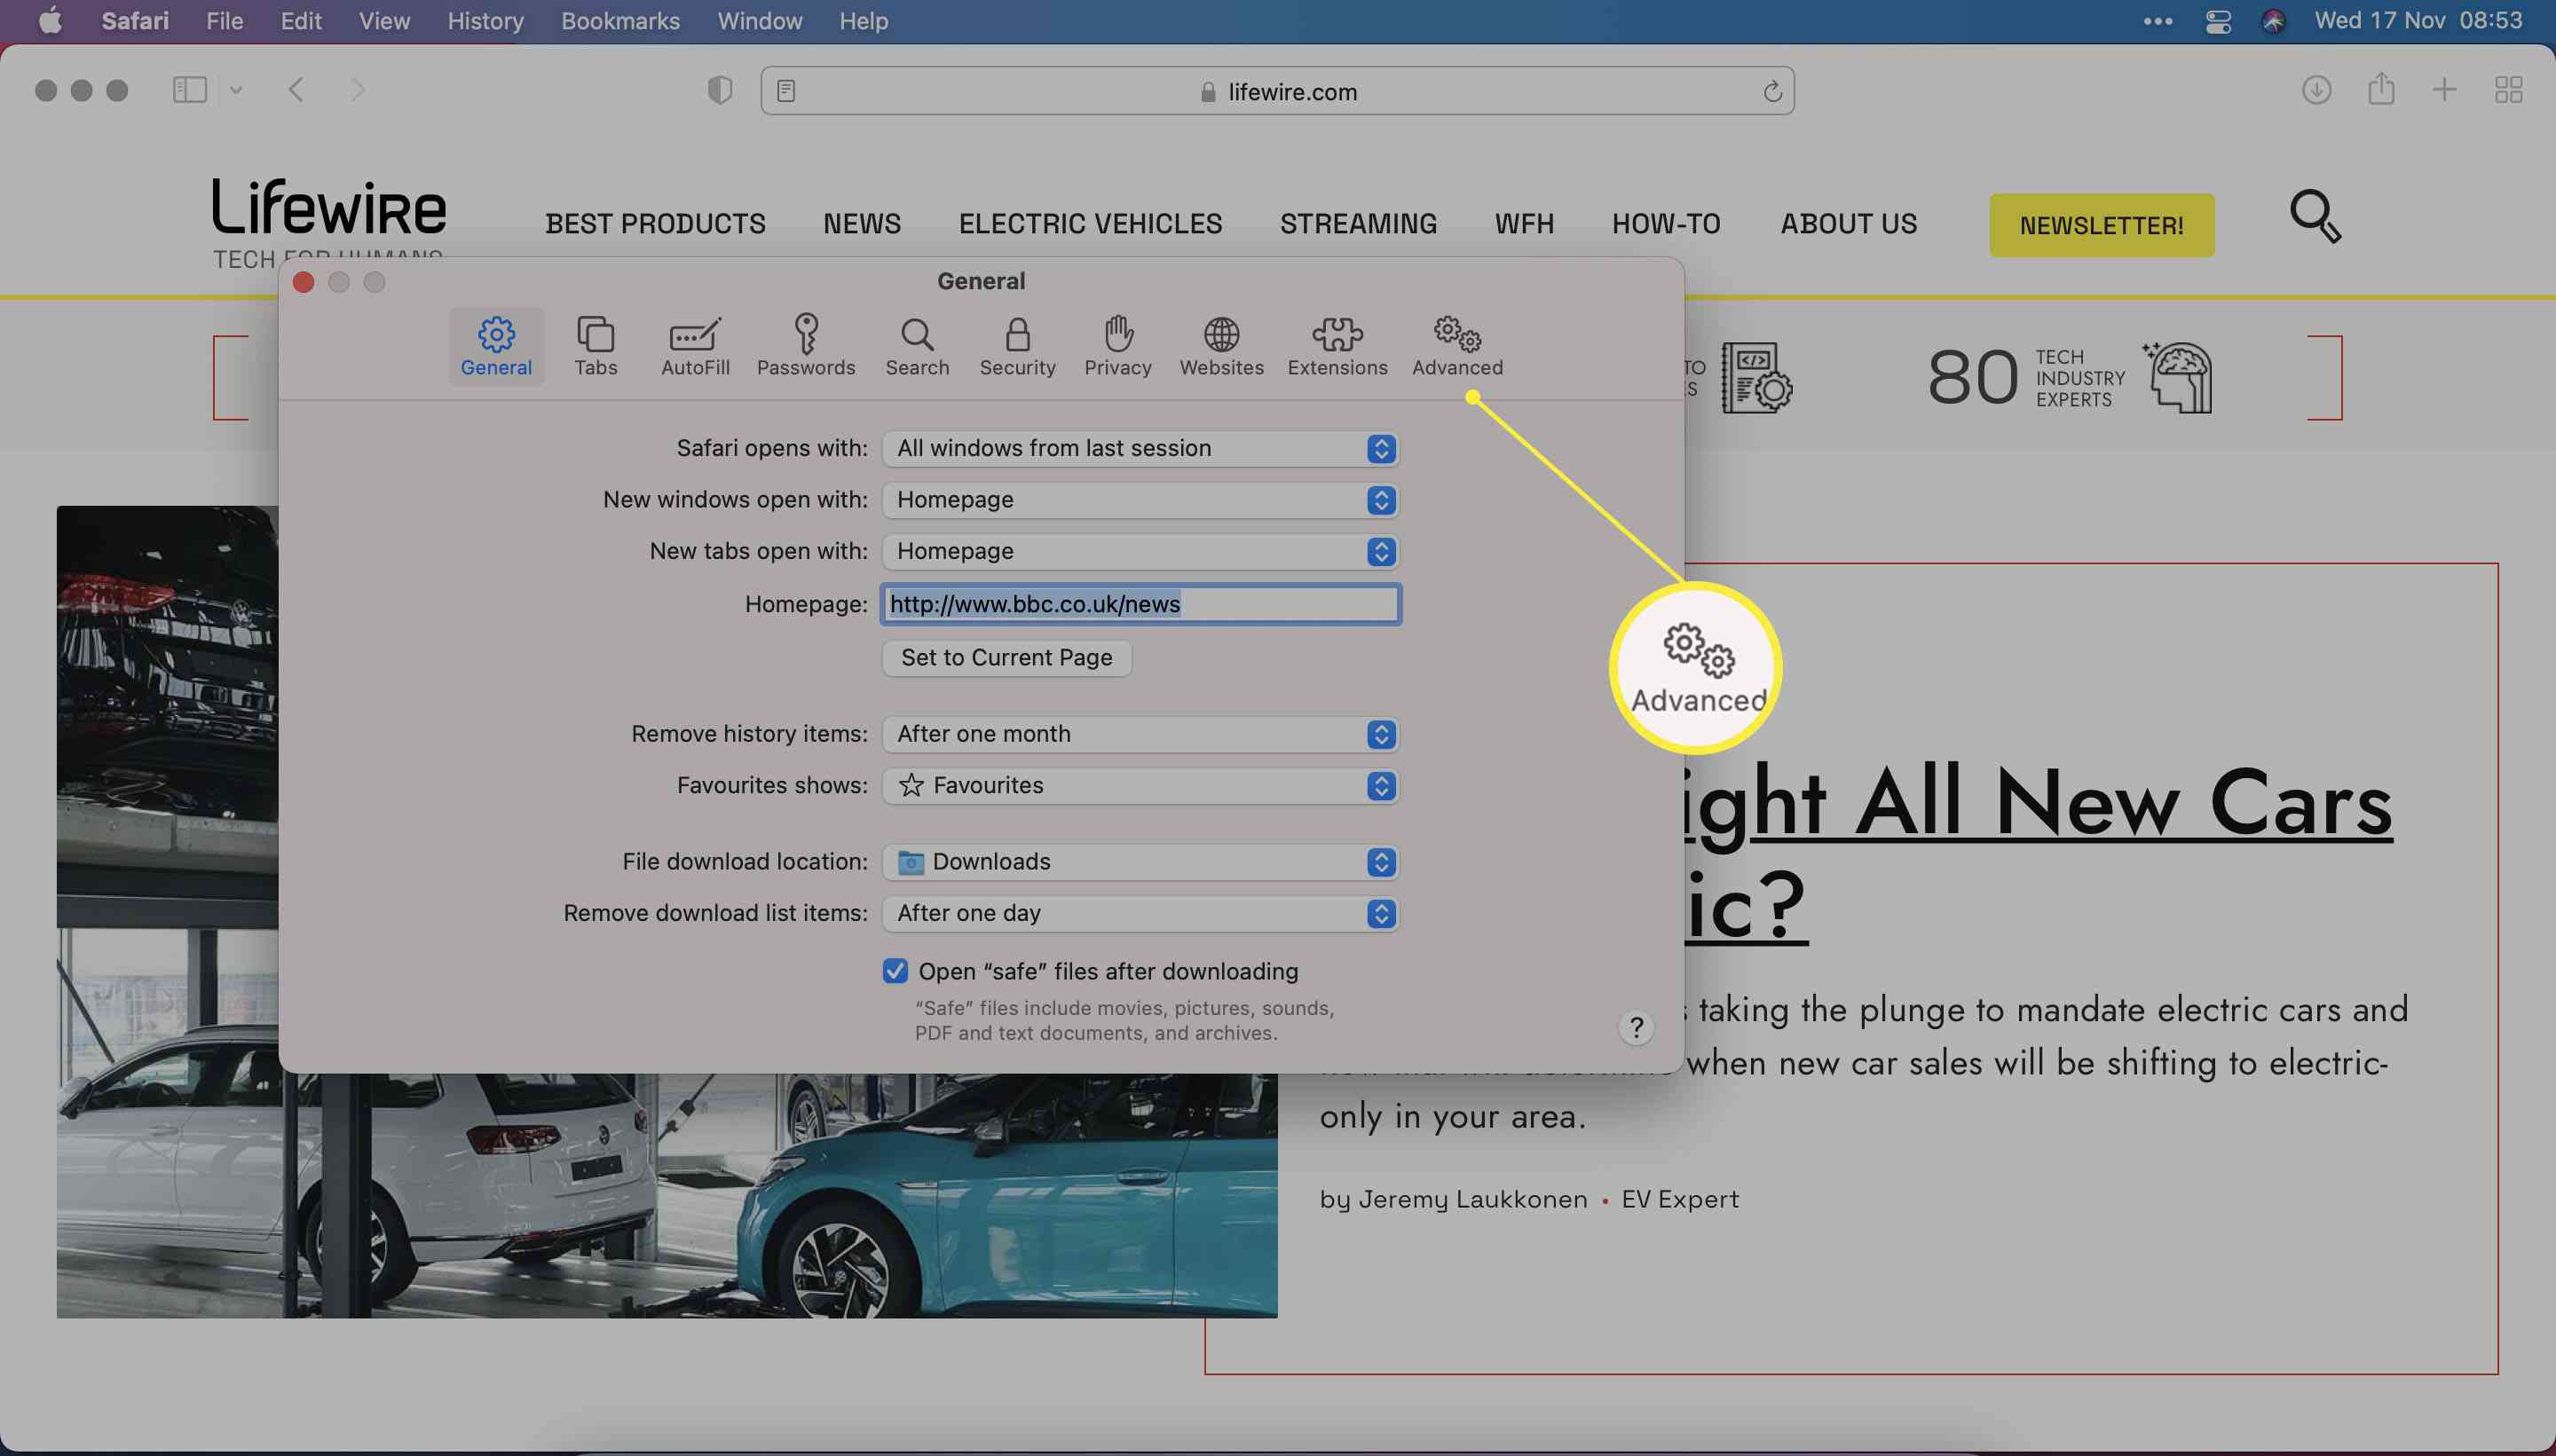Click the yellow NEWSLETTER! button
Screen dimensions: 2556x1456
coord(2101,225)
